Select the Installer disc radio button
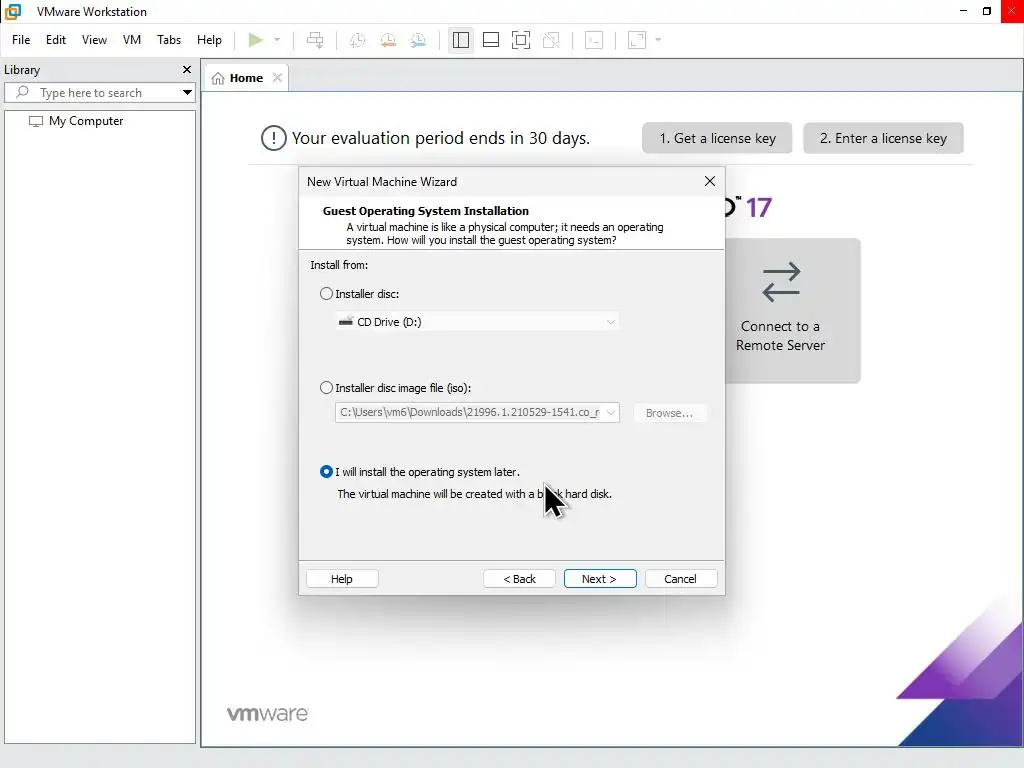Screen dimensions: 1024x768 click(x=326, y=294)
